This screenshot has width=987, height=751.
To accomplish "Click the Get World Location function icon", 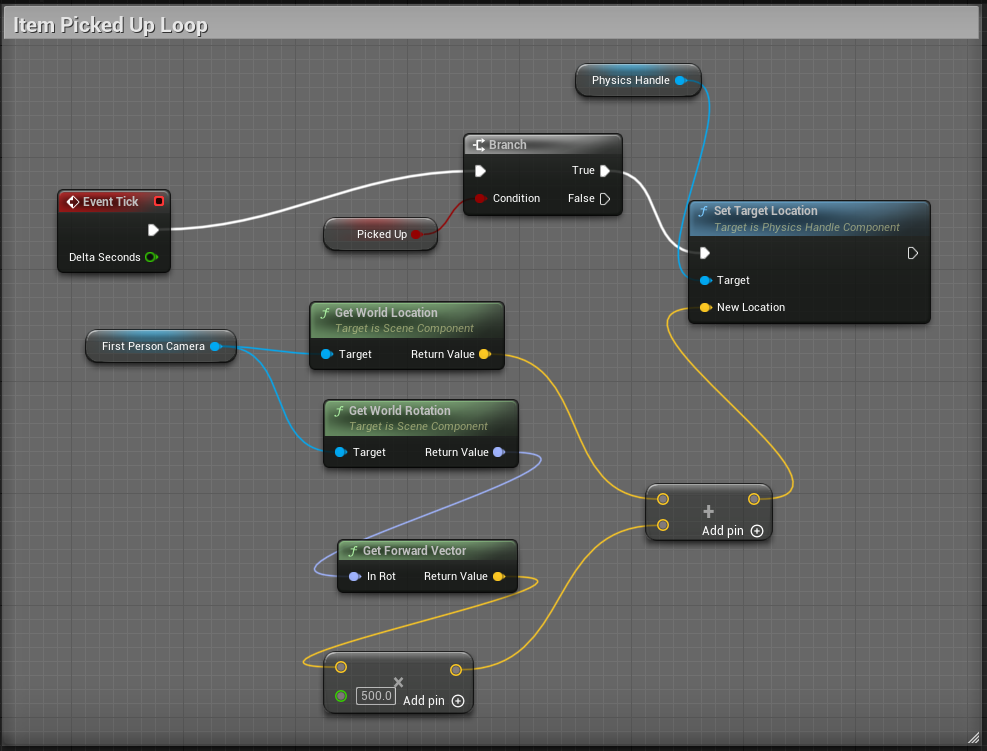I will [x=324, y=313].
